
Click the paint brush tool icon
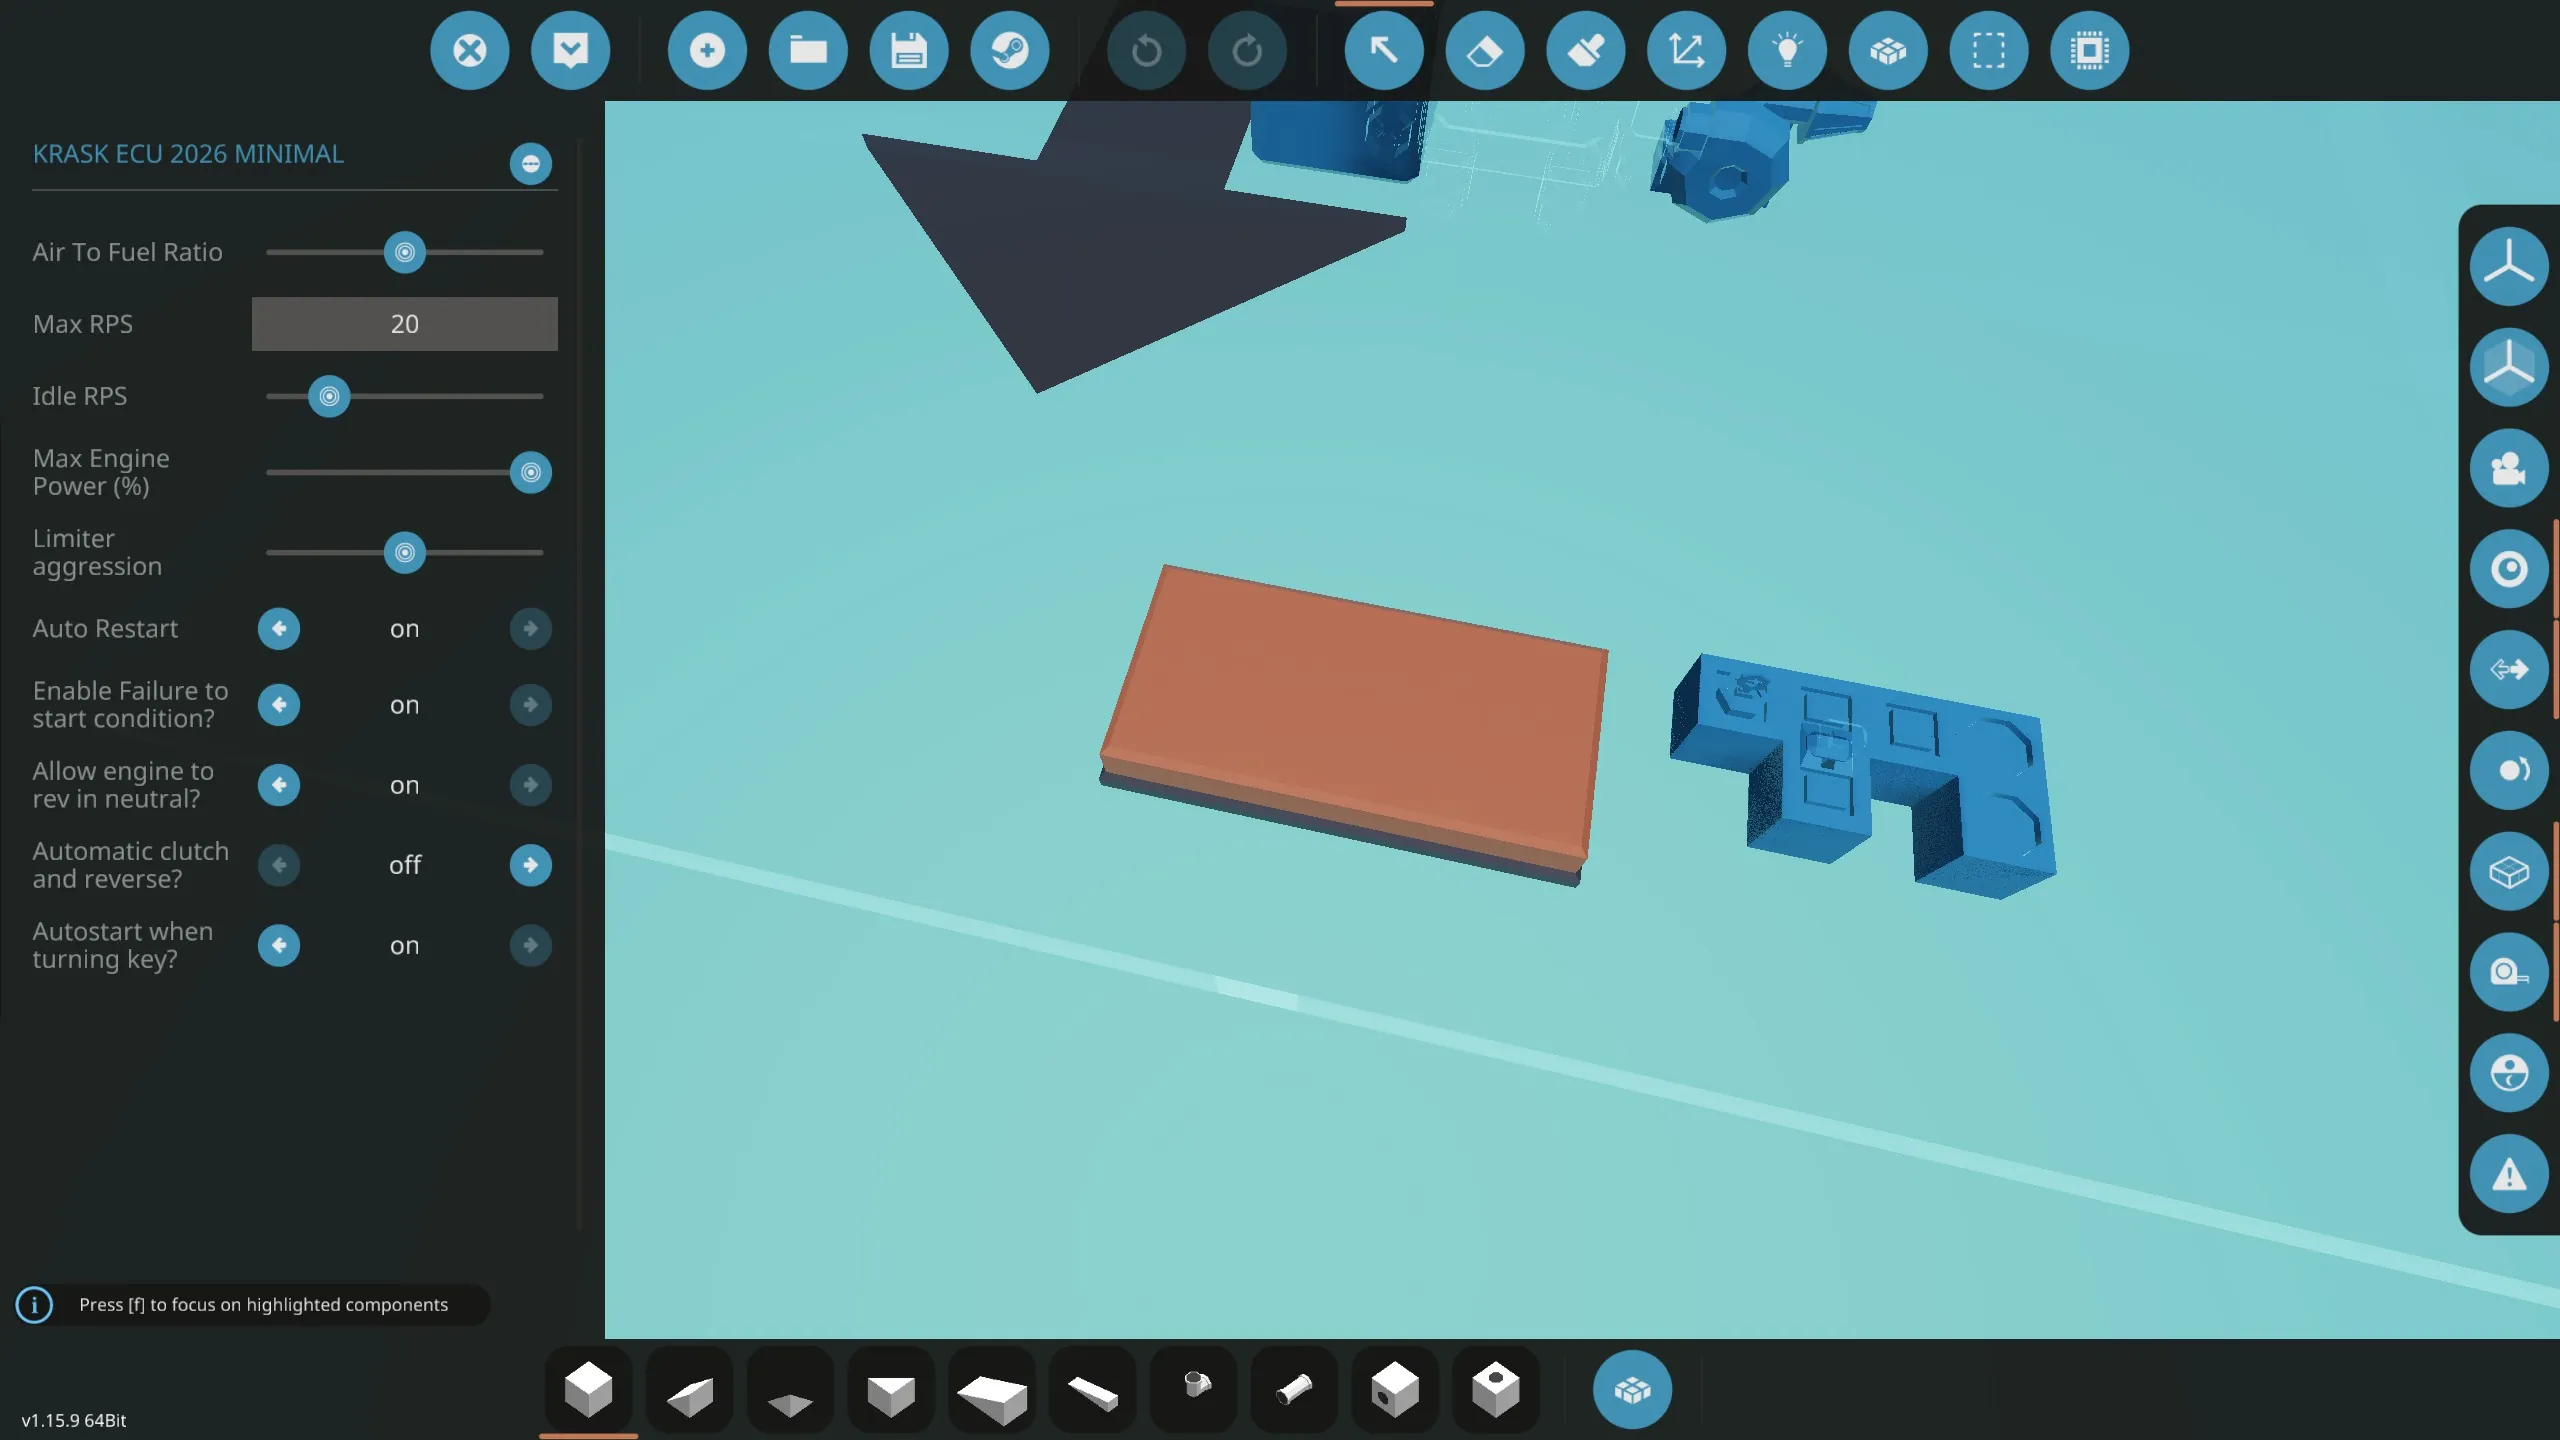coord(1585,50)
